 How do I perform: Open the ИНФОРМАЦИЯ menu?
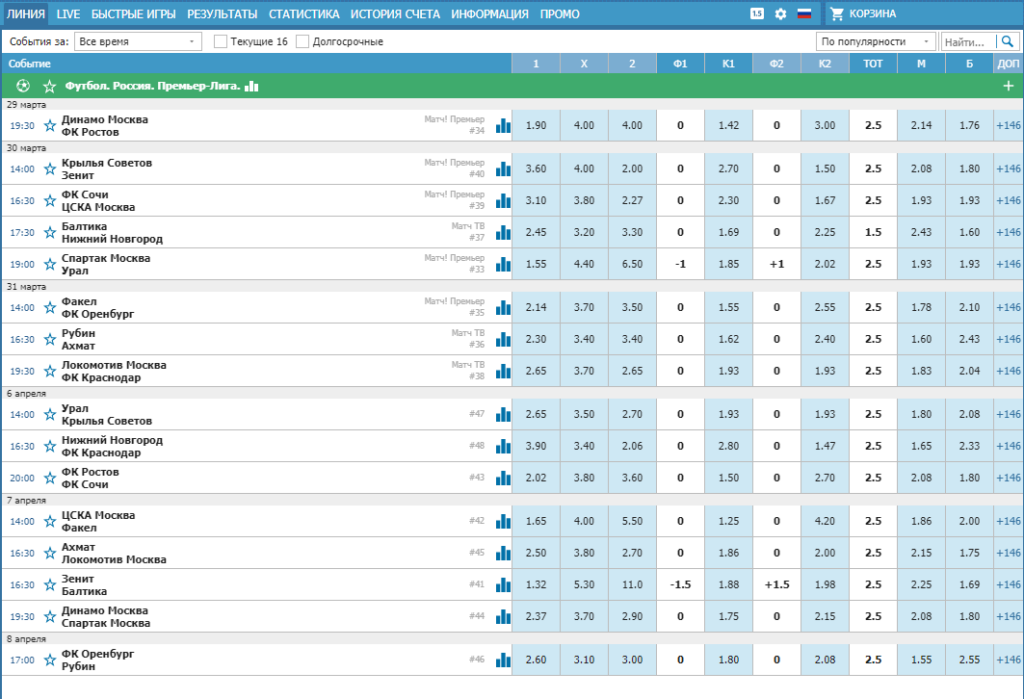pos(490,14)
